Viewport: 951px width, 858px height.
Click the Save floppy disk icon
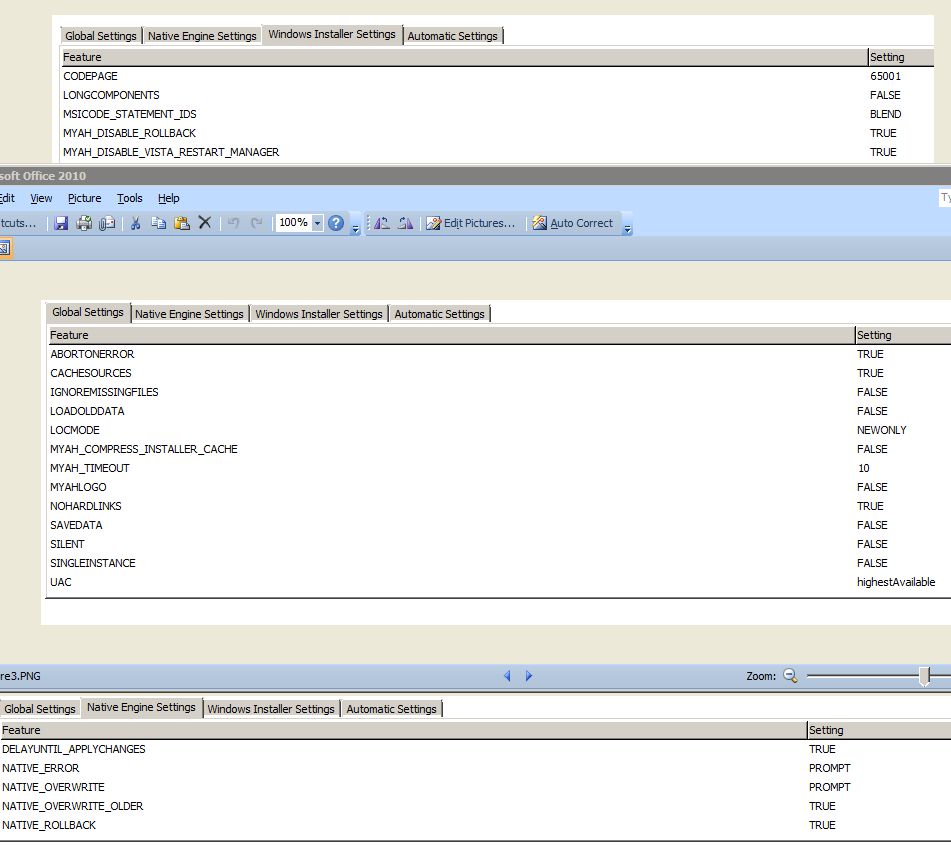(x=61, y=223)
